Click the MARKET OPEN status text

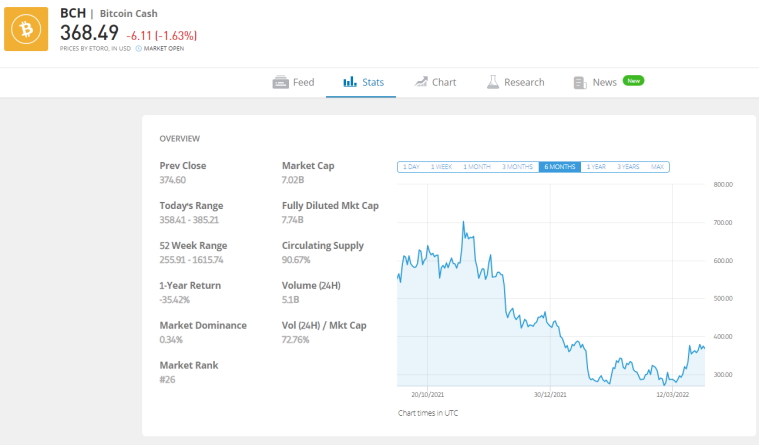(x=164, y=48)
